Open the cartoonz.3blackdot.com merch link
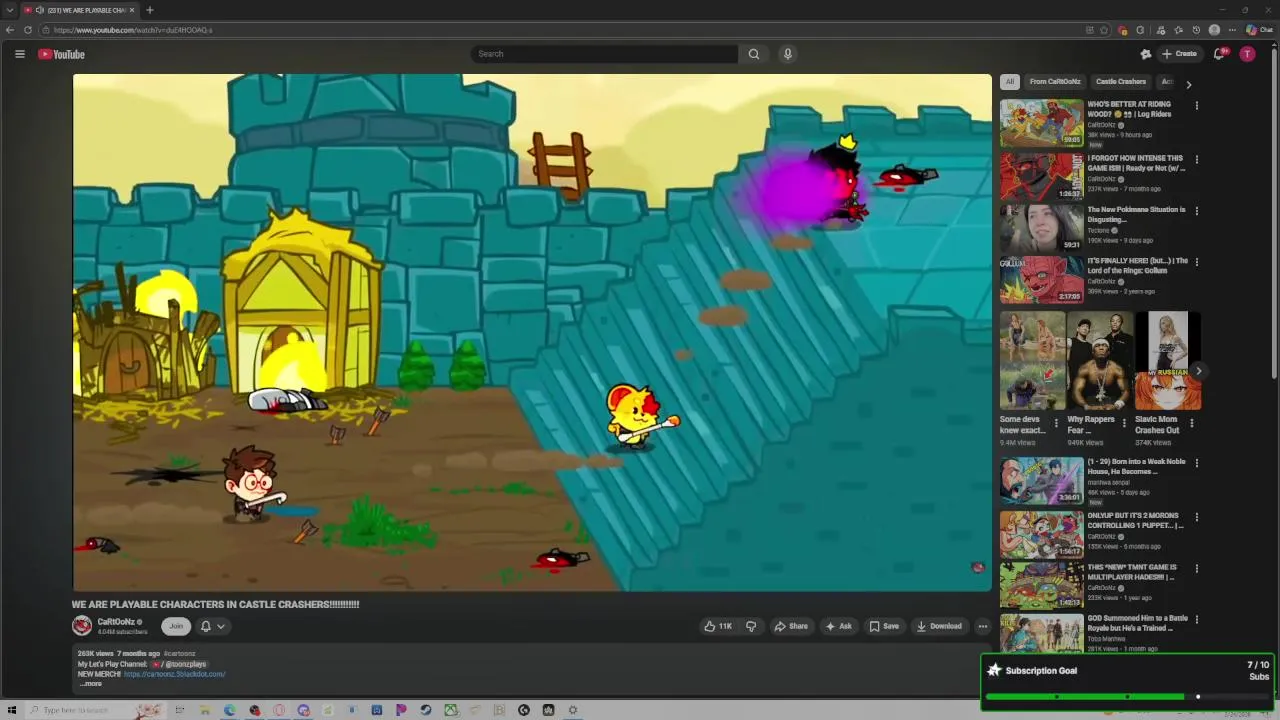Image resolution: width=1280 pixels, height=720 pixels. [175, 674]
